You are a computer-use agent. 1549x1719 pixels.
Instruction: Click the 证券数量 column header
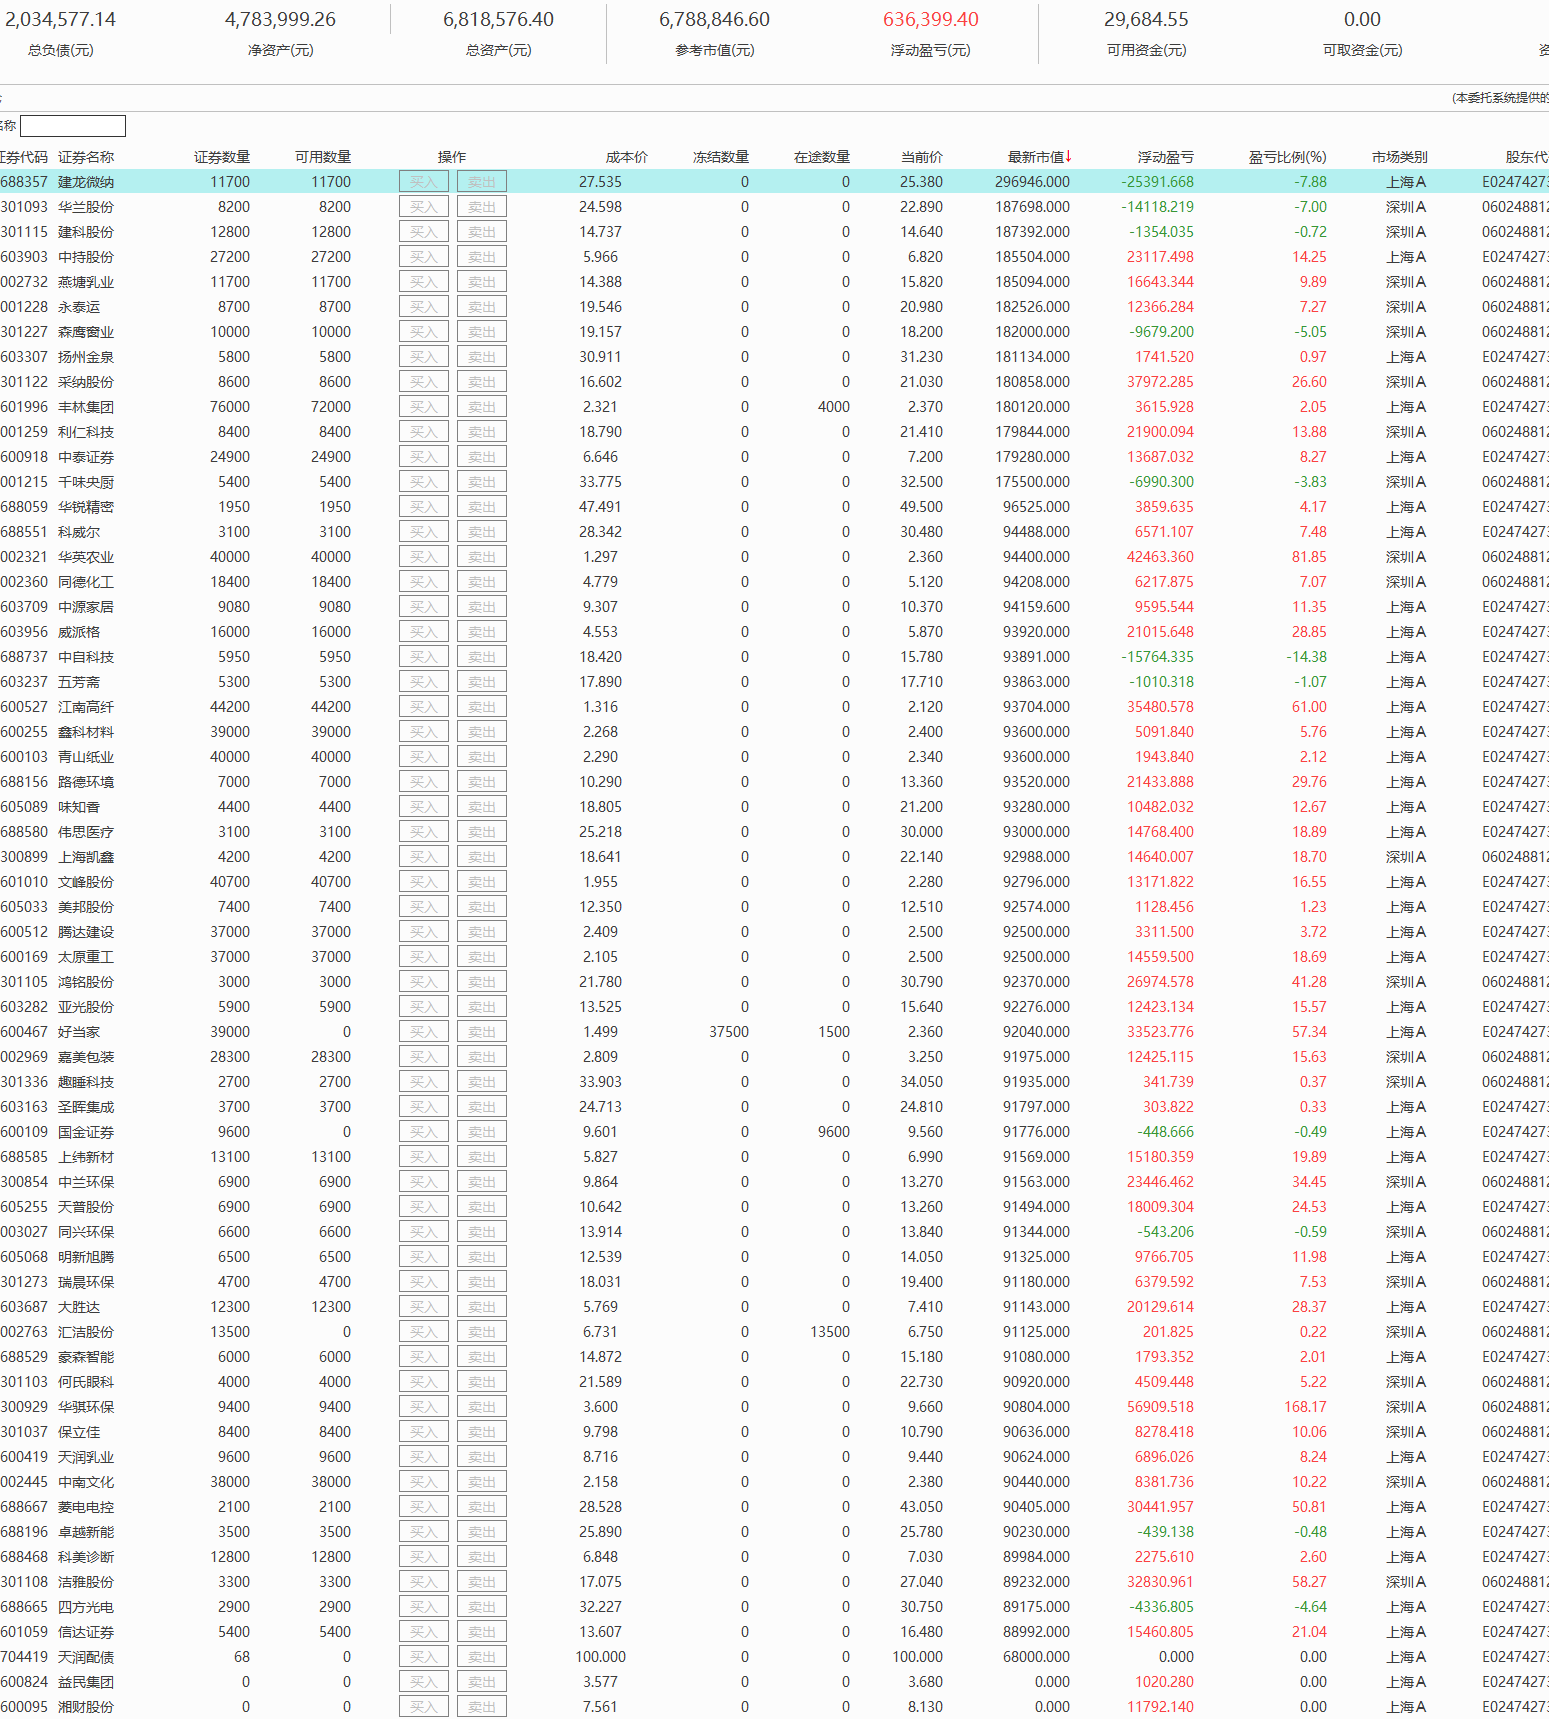click(x=222, y=157)
